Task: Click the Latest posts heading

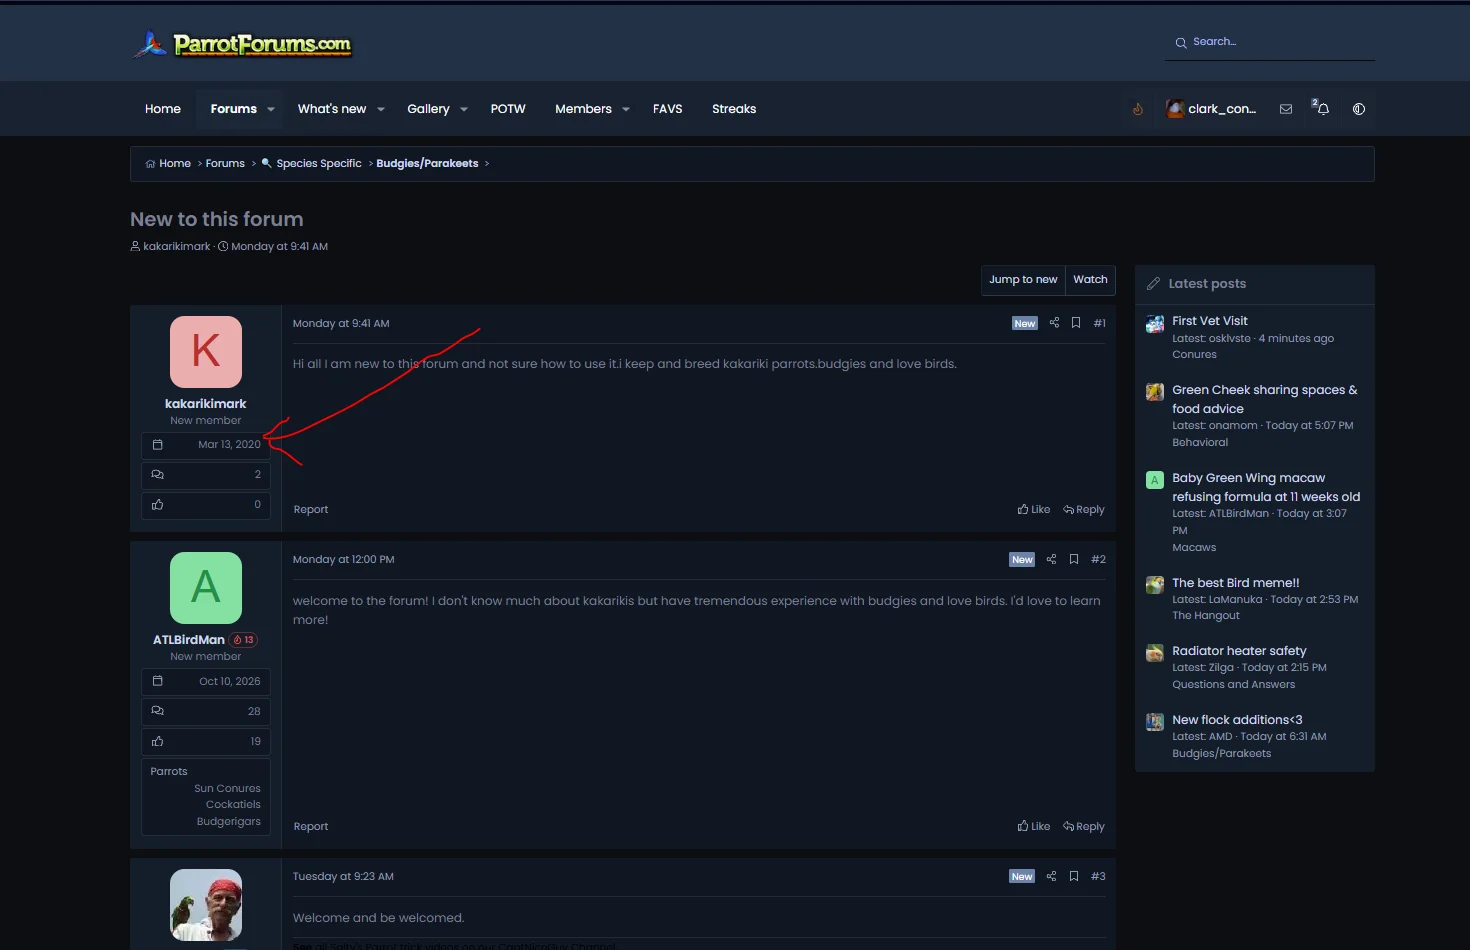Action: click(x=1207, y=284)
